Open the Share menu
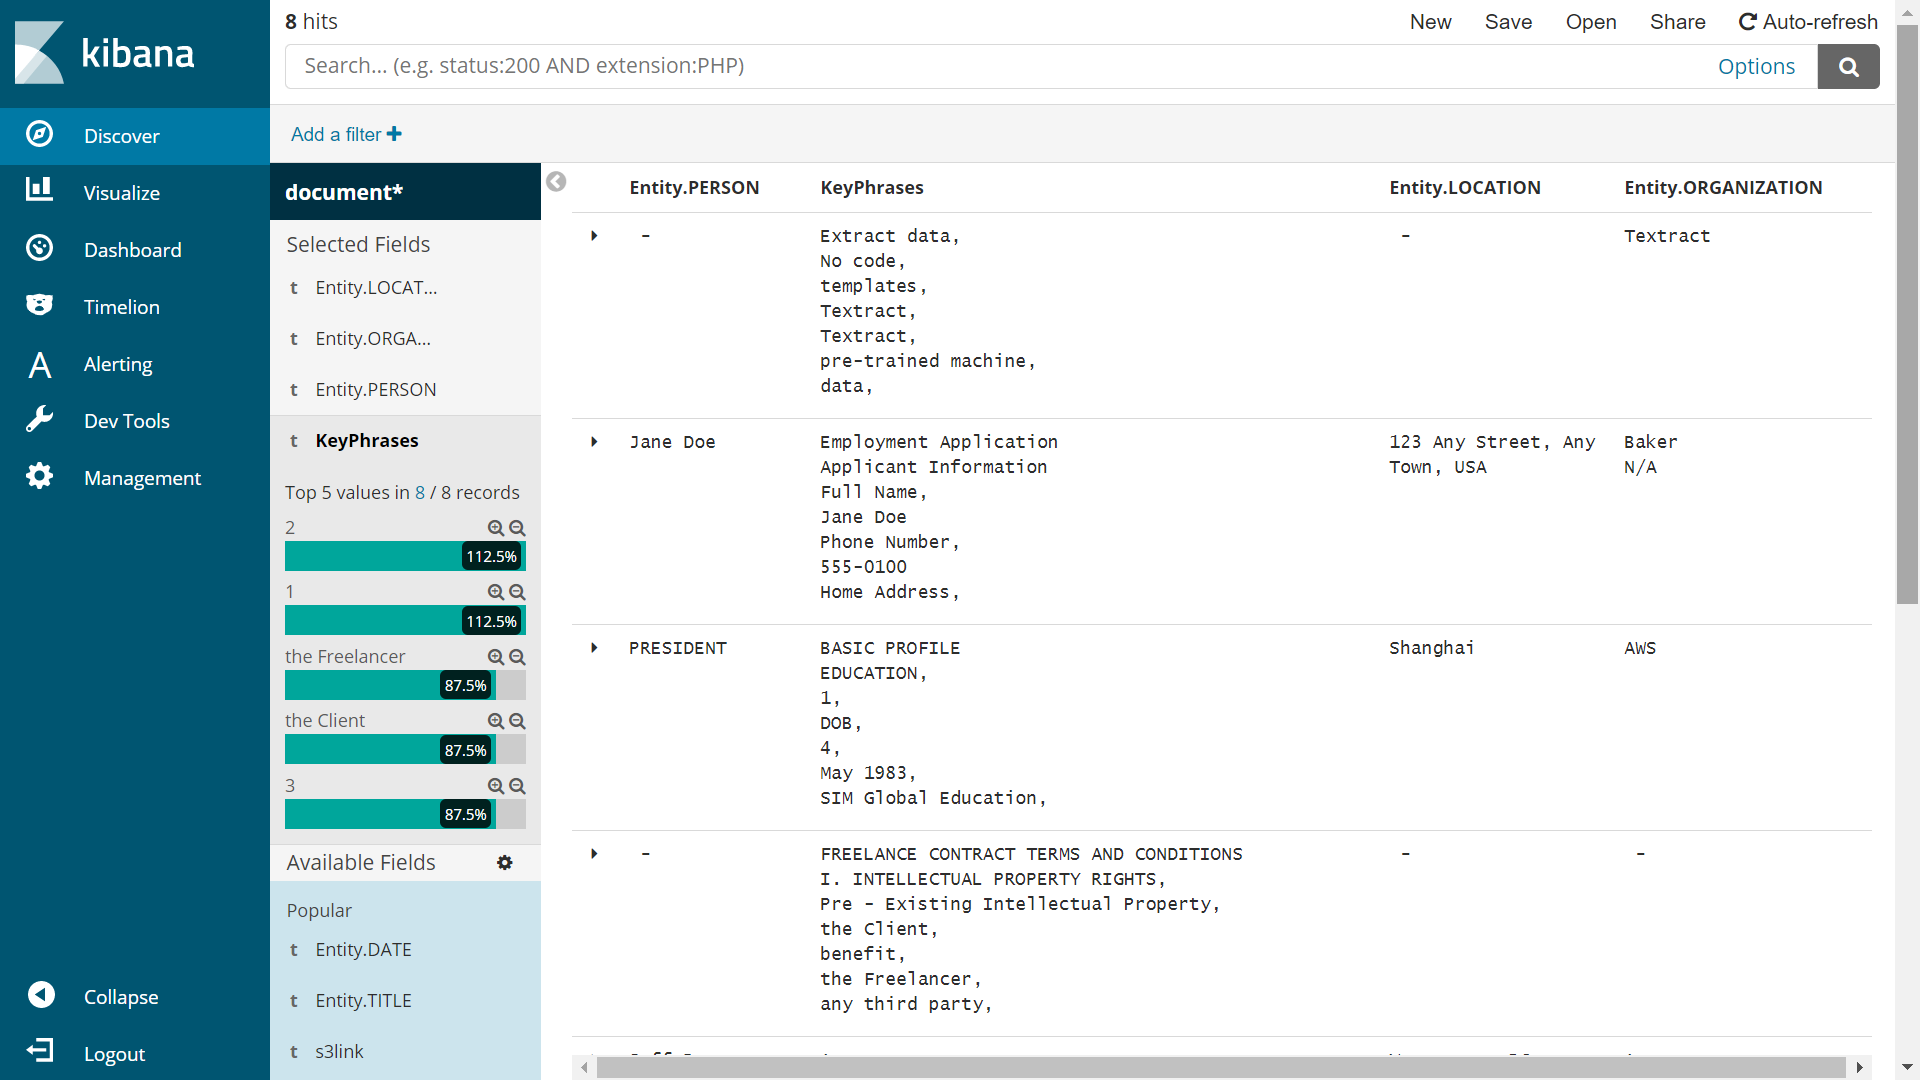 (1677, 22)
